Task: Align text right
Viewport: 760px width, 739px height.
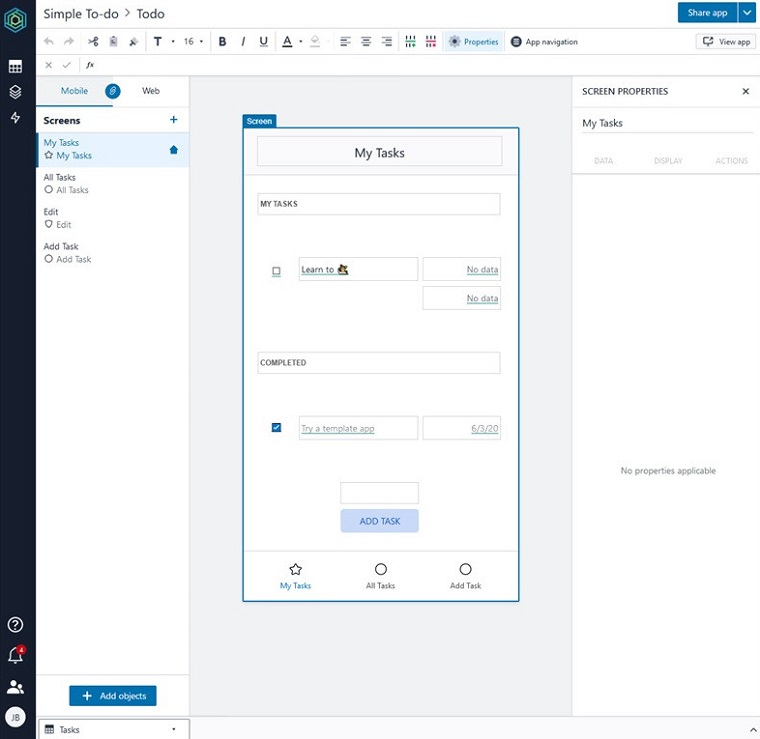Action: coord(387,42)
